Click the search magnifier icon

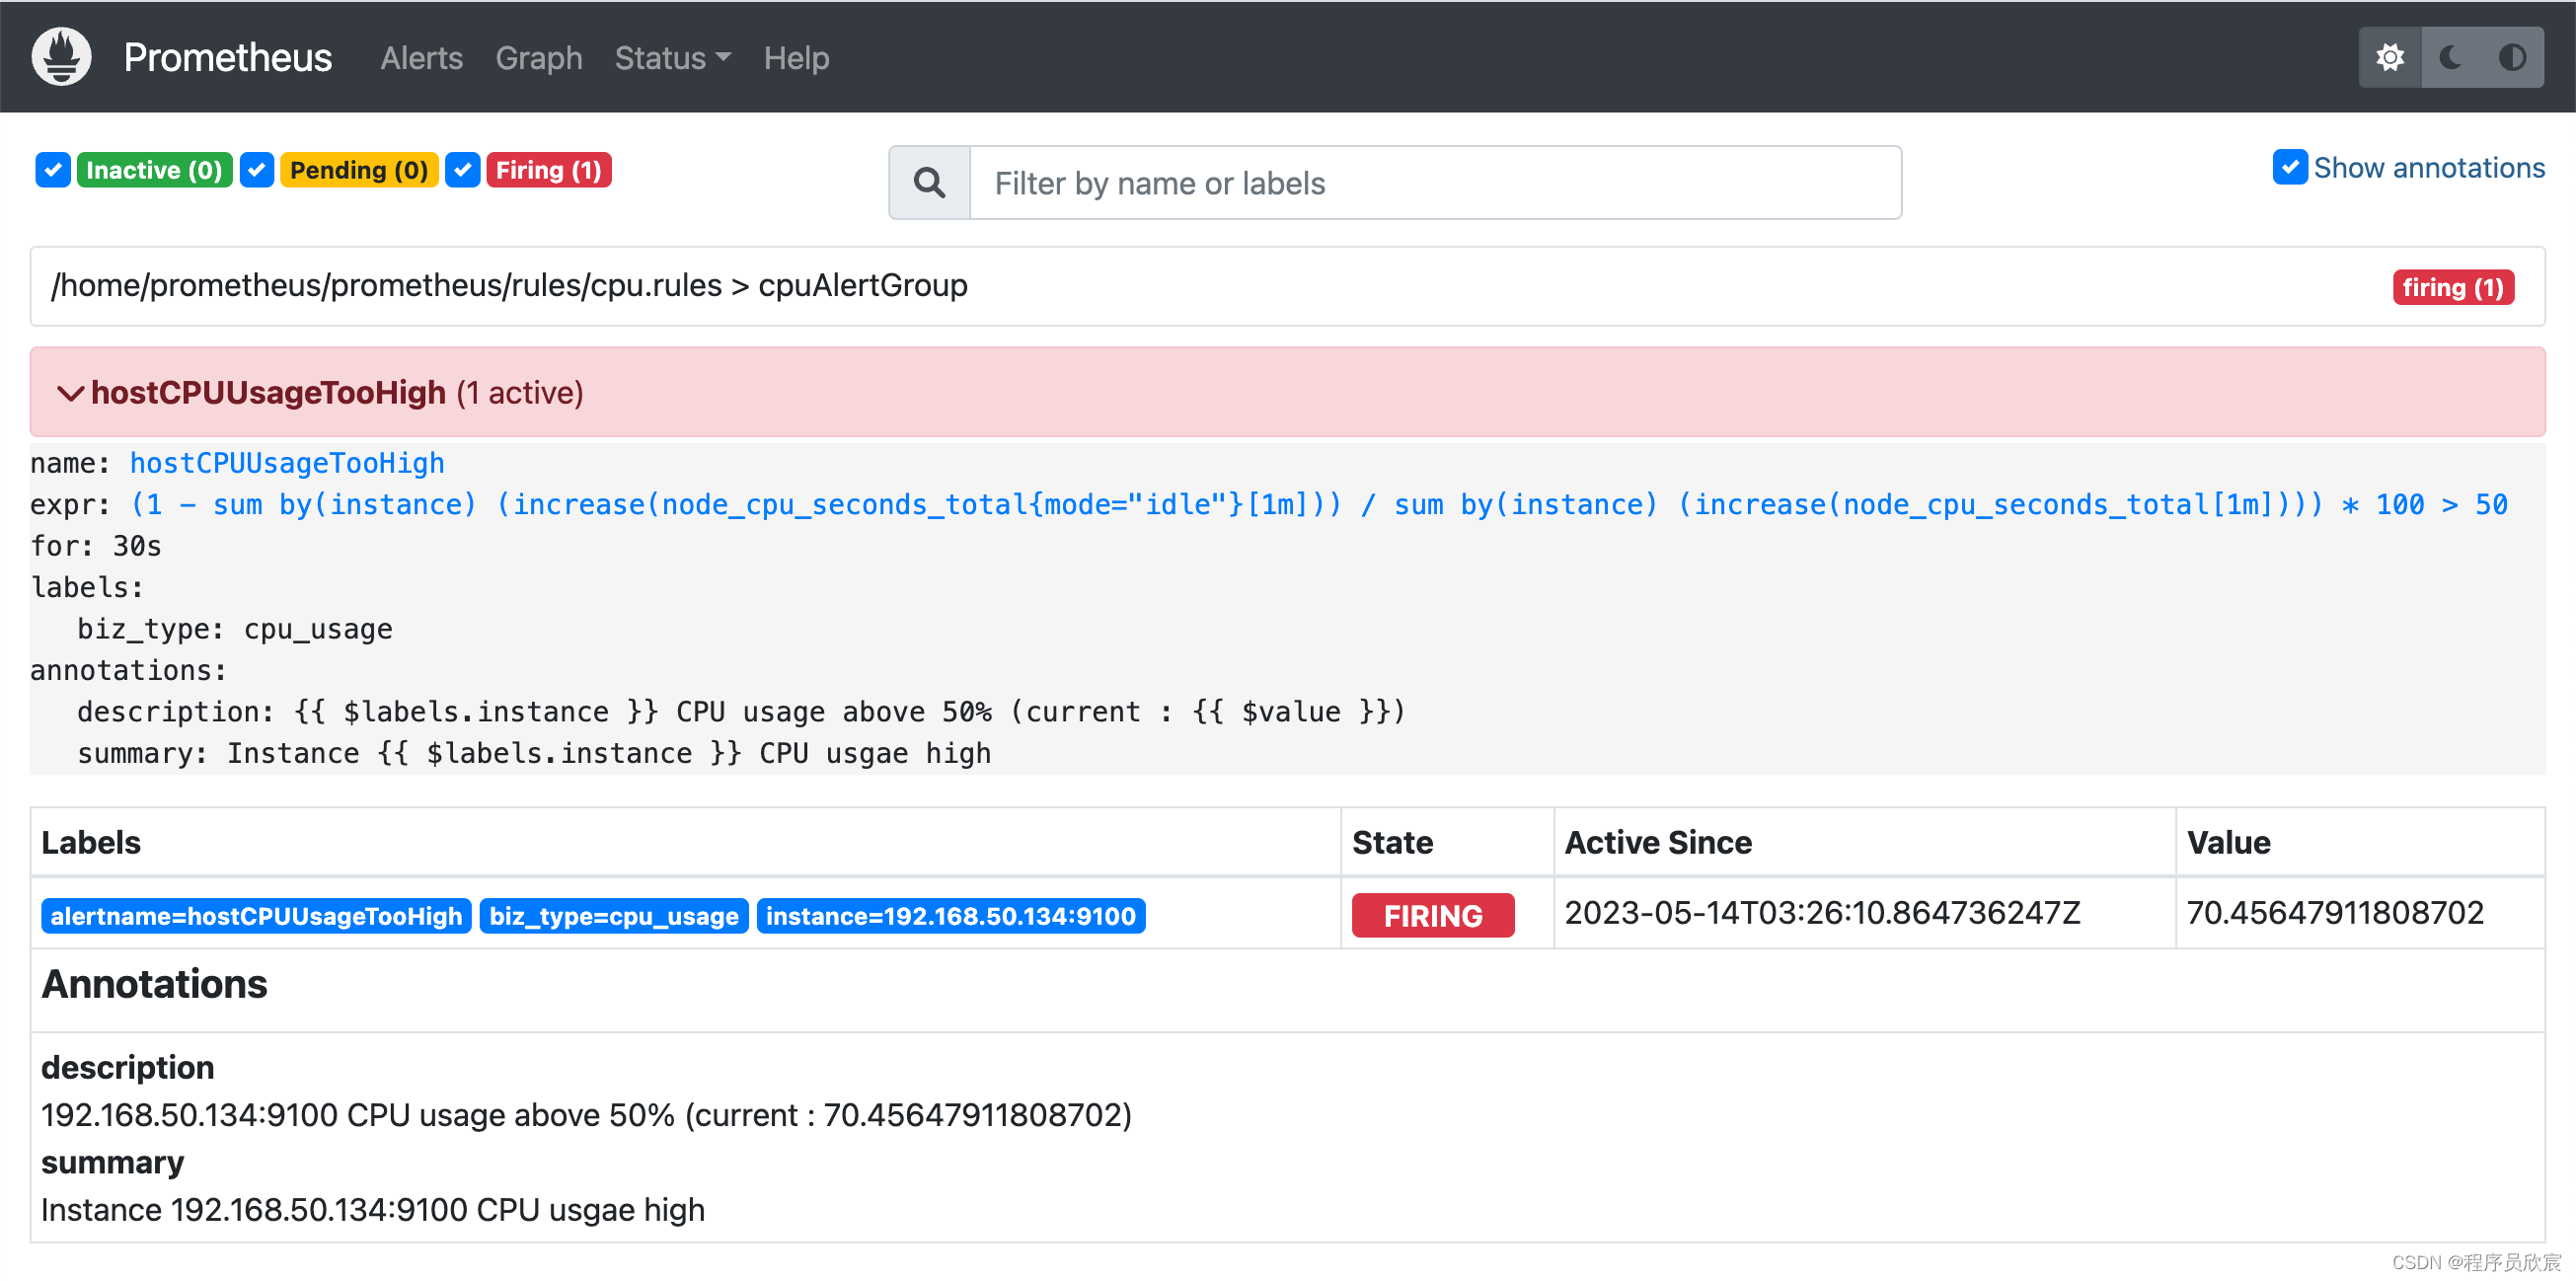click(x=929, y=183)
